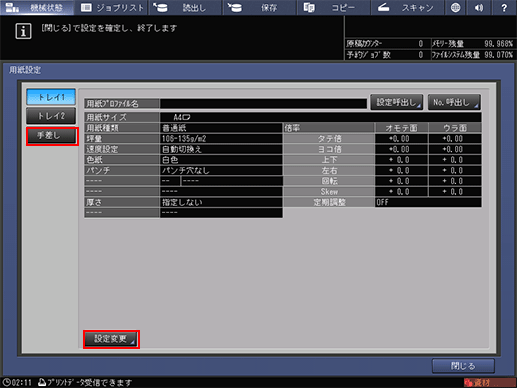
Task: Click the オモテ面 column header
Action: point(401,128)
